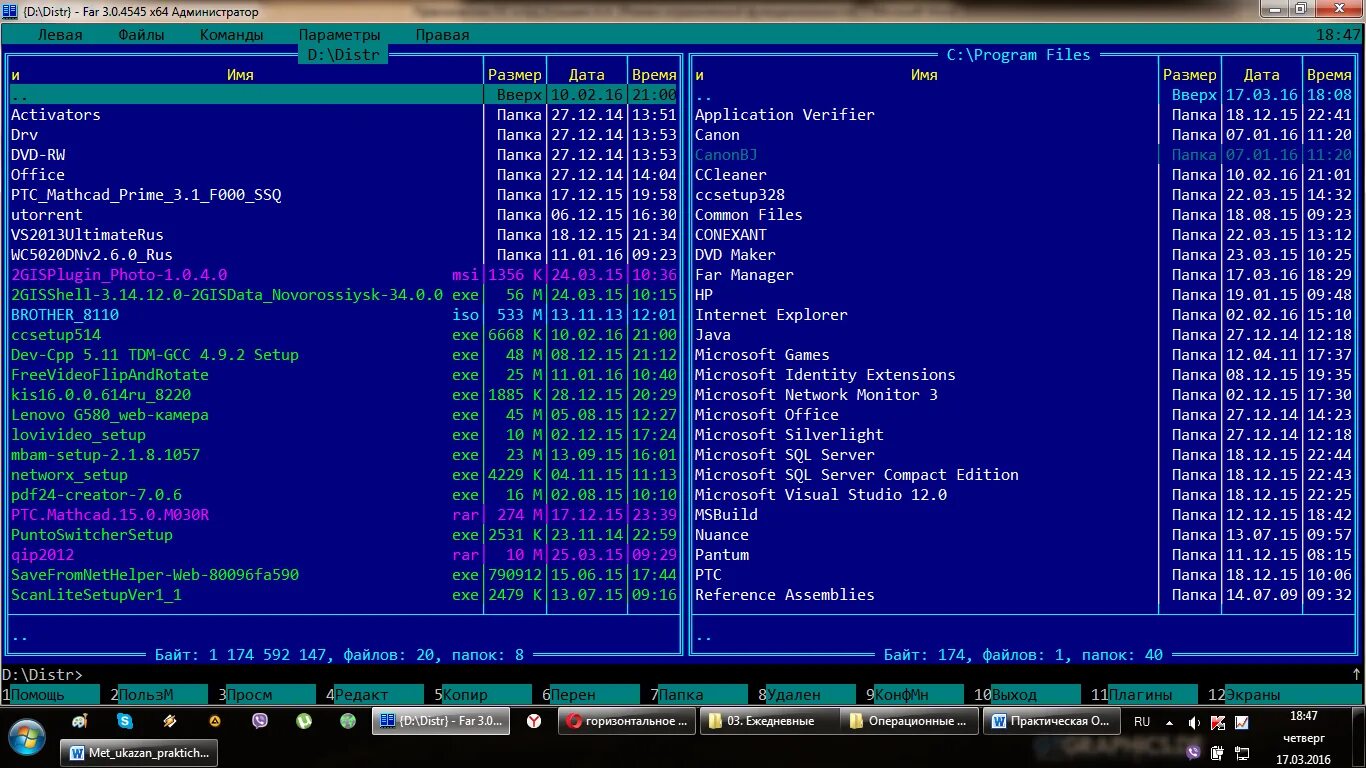Click 9 КонфМн function key

pos(914,695)
